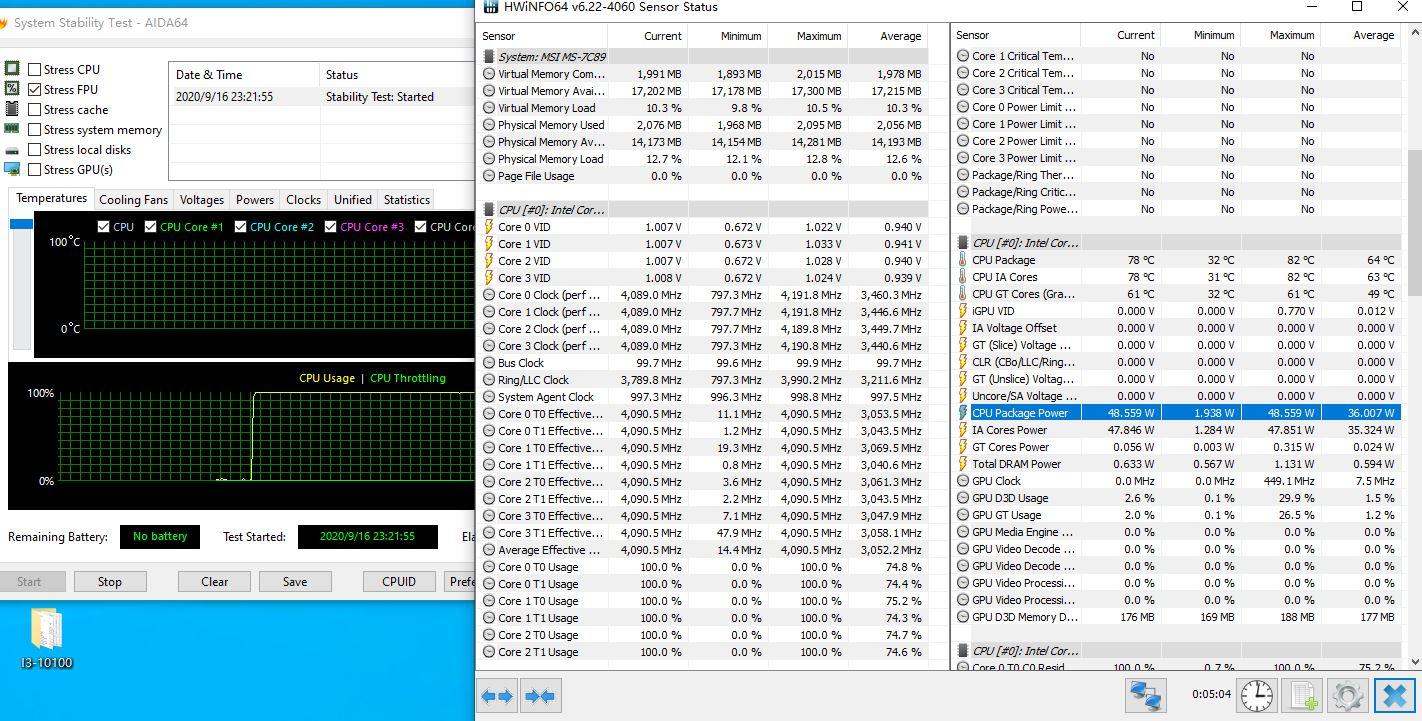Click the CPUID button in AIDA64
Screen dimensions: 1422x721
[399, 581]
